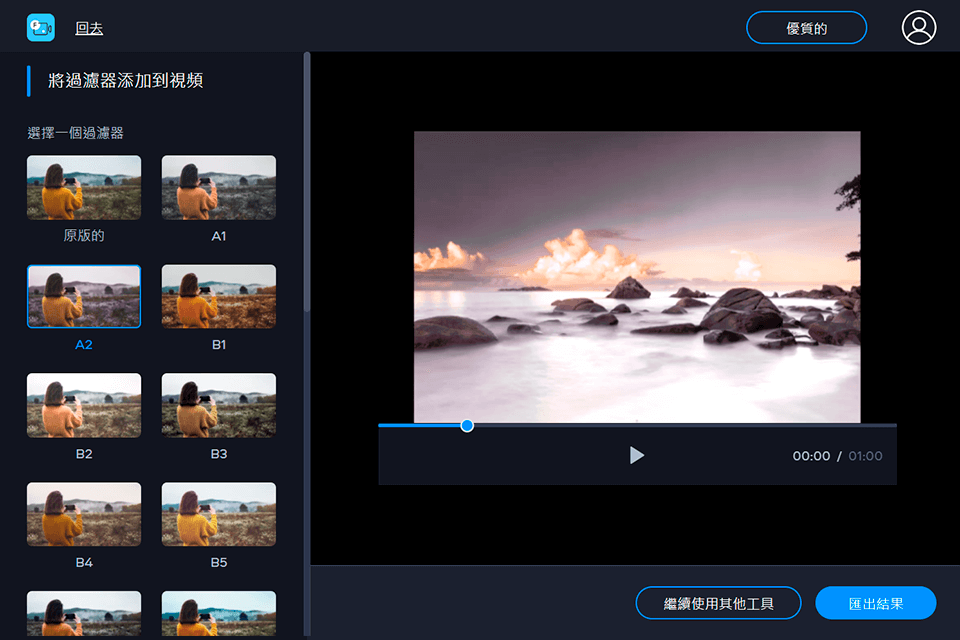Click 繼續使用其他工具 button
This screenshot has height=640, width=960.
tap(718, 603)
